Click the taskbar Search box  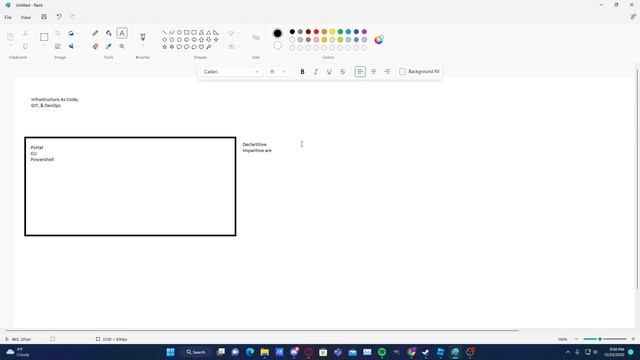(196, 352)
